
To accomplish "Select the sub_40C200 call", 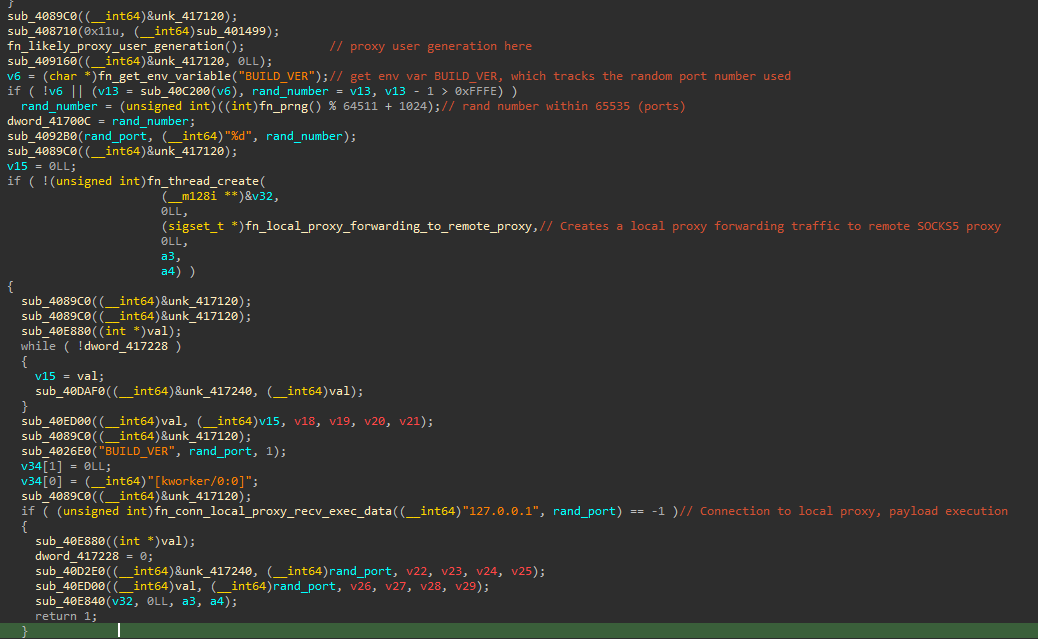I will (x=175, y=91).
